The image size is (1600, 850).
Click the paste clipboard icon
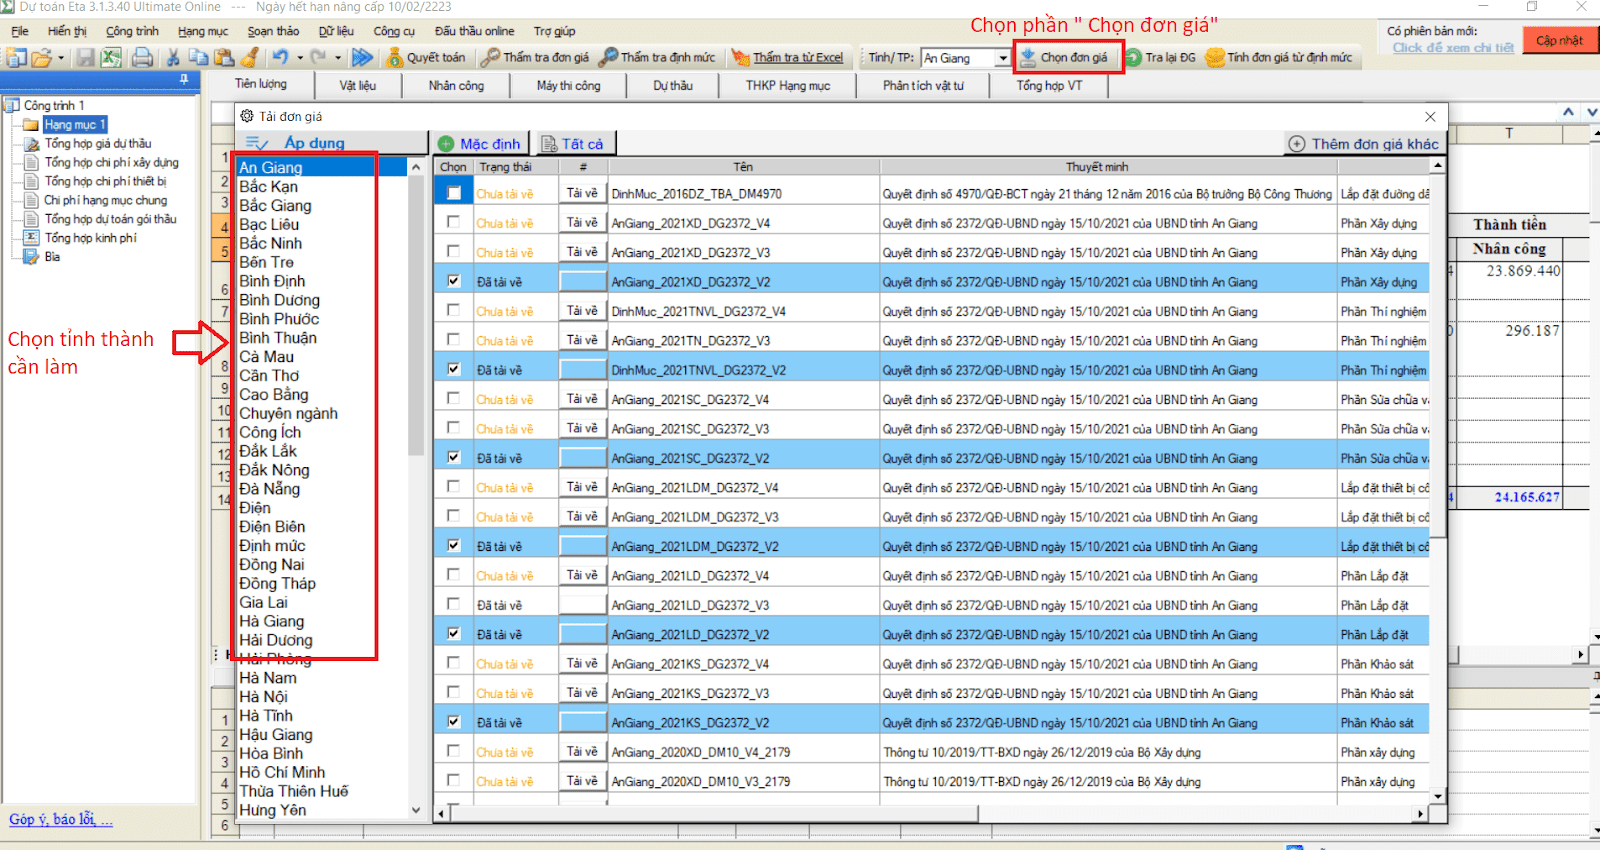[225, 58]
